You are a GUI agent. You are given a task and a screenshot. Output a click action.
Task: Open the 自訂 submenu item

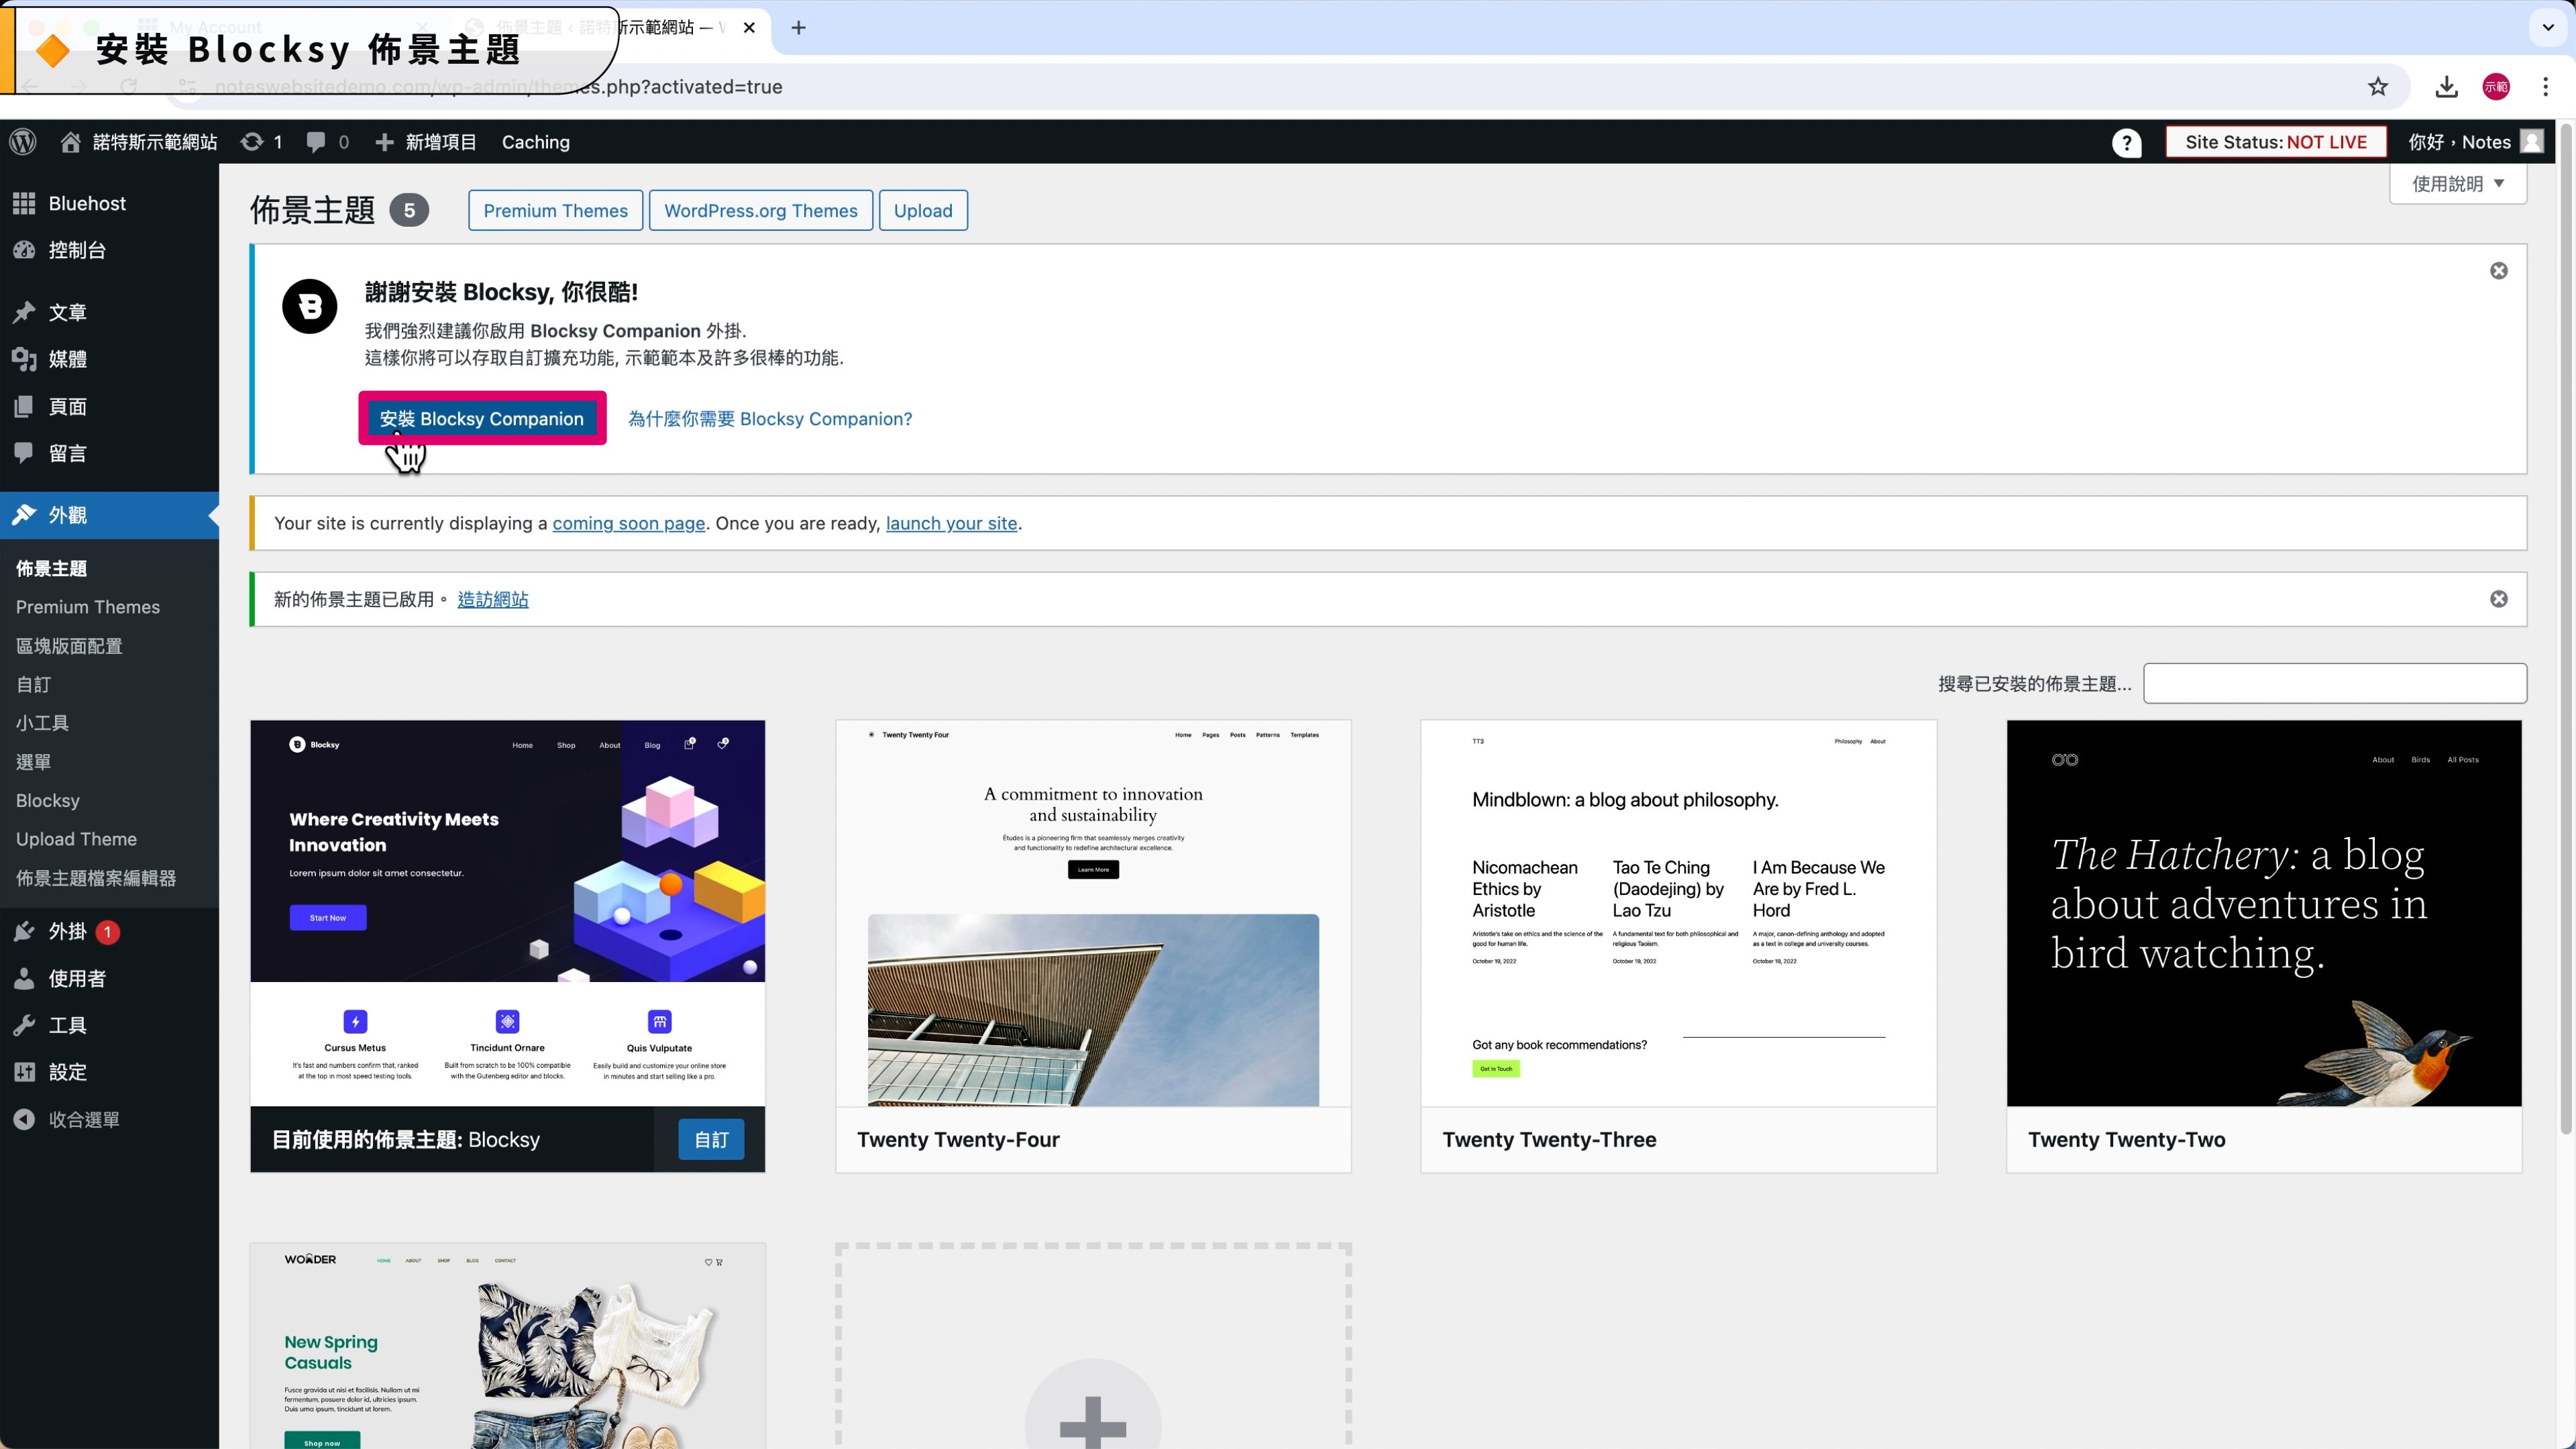(x=33, y=684)
